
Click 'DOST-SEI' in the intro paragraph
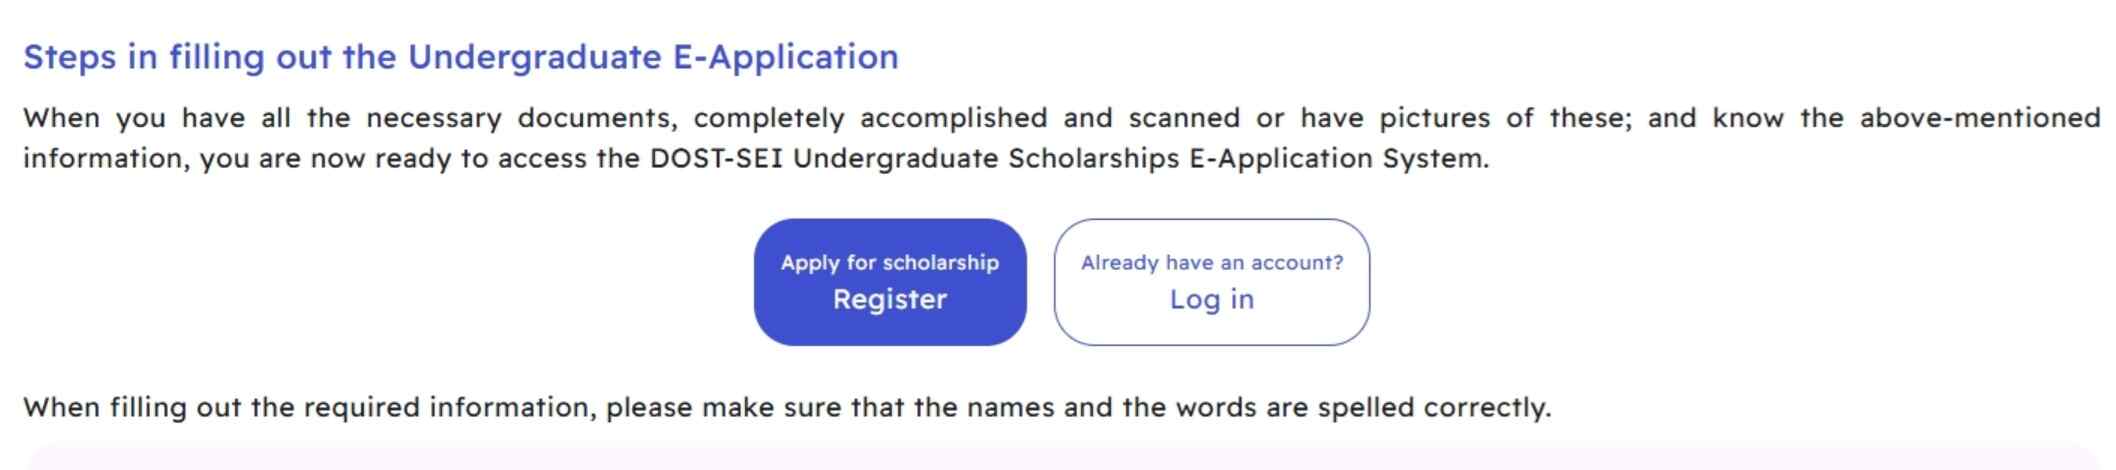[x=716, y=159]
